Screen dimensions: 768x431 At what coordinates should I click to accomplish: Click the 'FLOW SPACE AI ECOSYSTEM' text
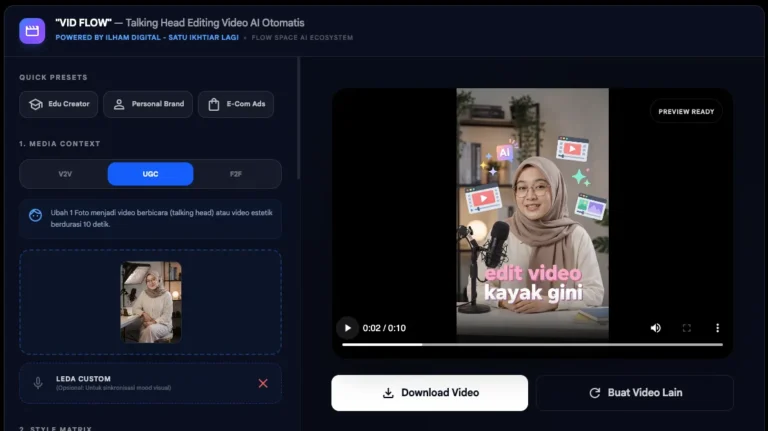(302, 38)
